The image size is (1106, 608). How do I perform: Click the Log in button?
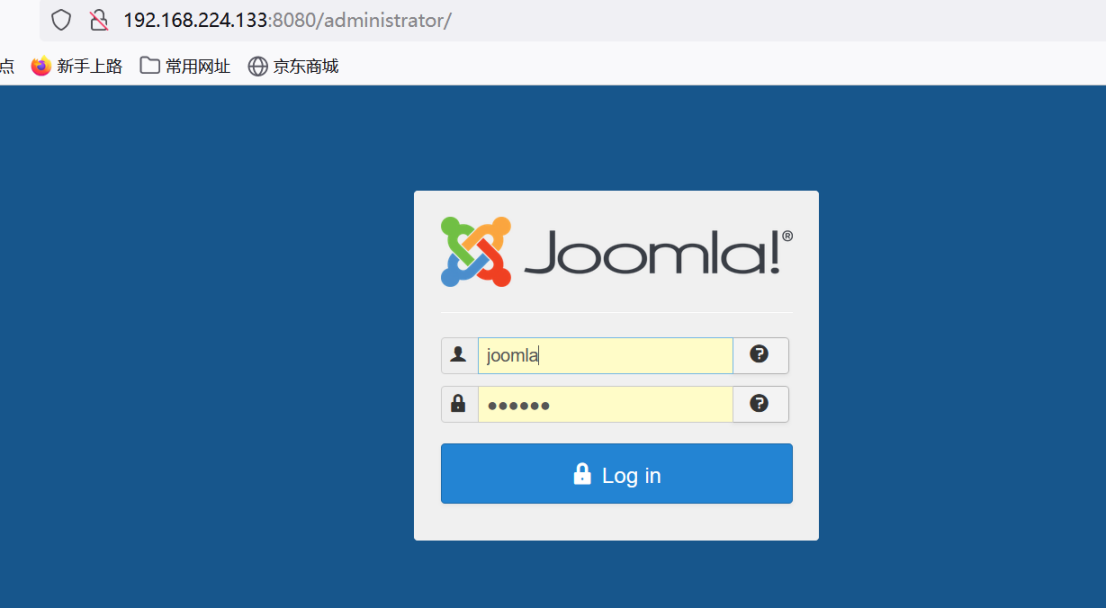click(x=616, y=473)
